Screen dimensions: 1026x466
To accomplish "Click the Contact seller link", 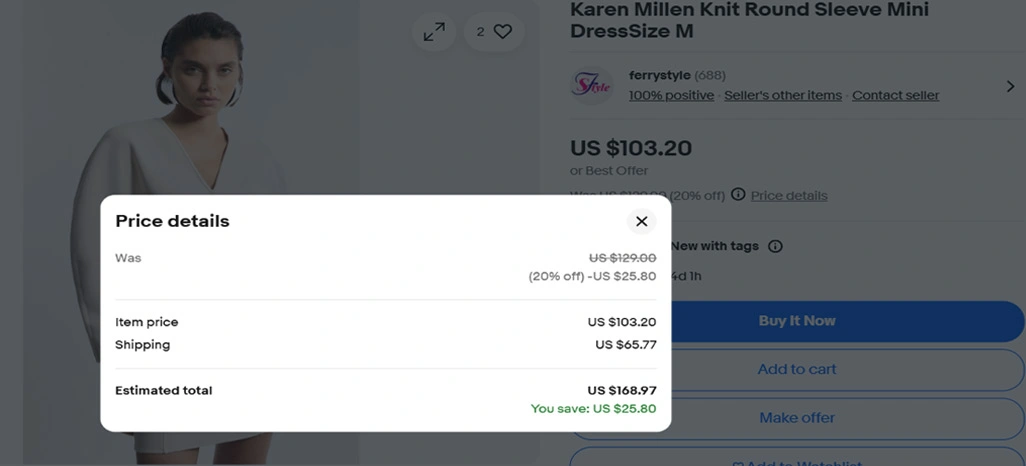I will coord(895,95).
